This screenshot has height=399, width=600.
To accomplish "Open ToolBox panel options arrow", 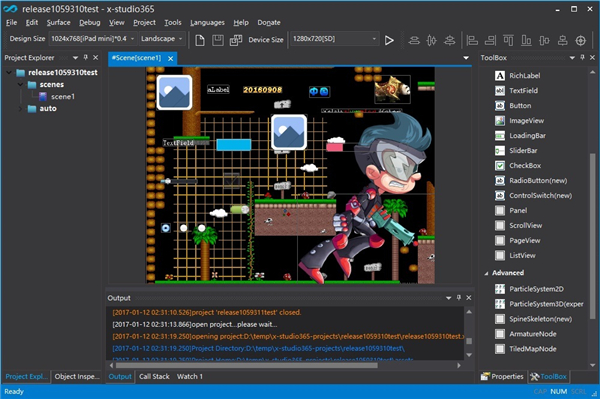I will coord(572,58).
